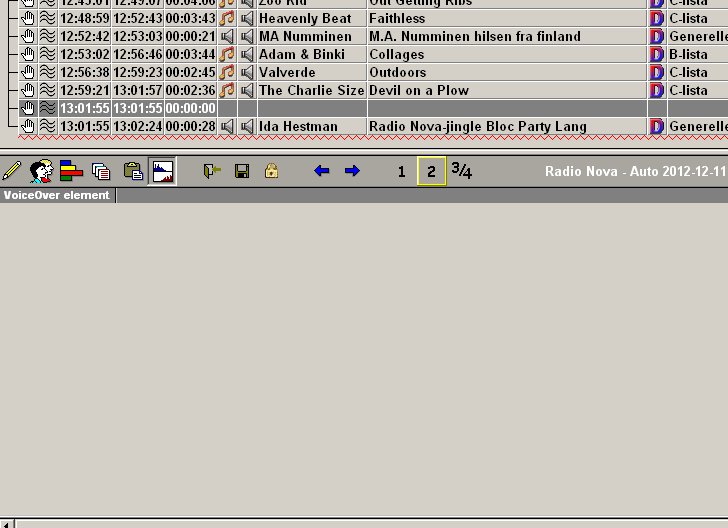
Task: Click the start time 12:48:59
Action: (x=84, y=19)
